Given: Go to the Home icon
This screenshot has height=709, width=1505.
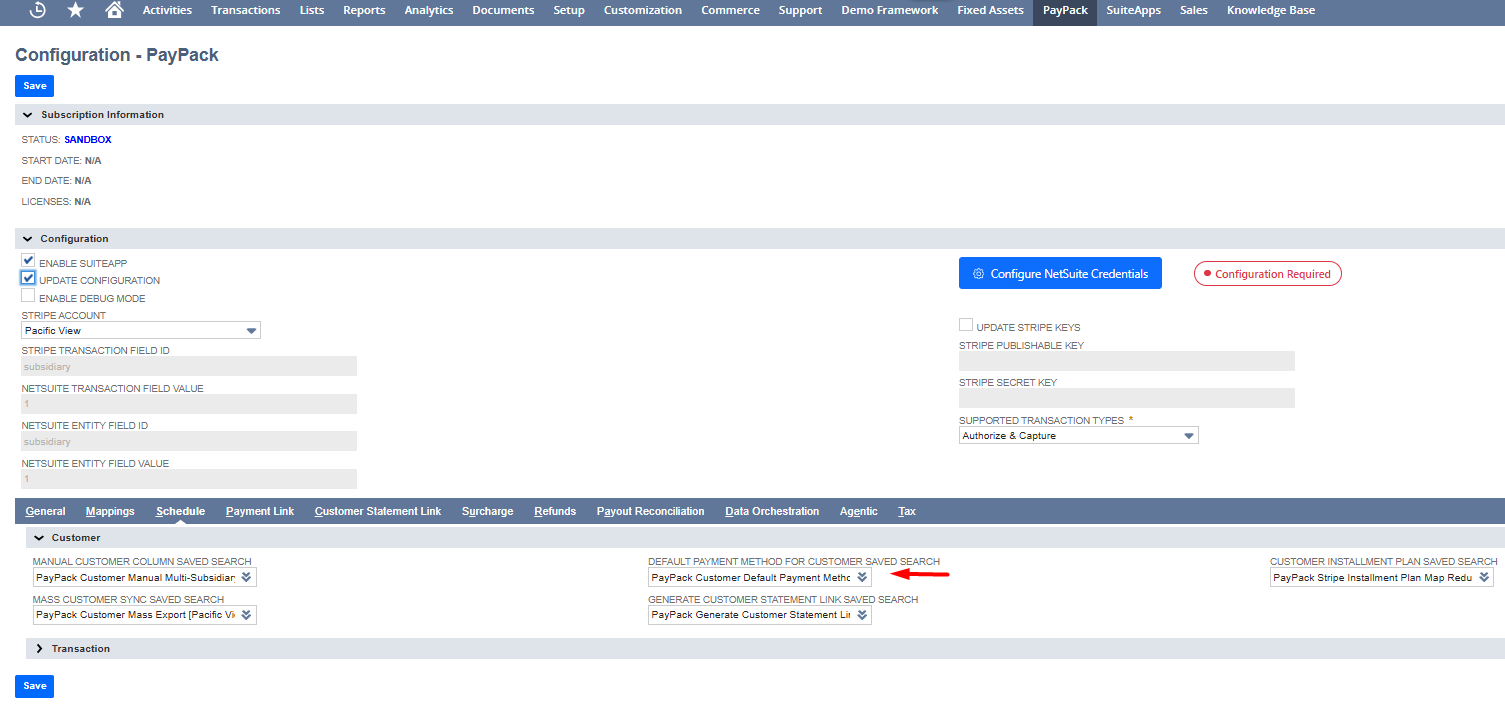Looking at the screenshot, I should 114,10.
